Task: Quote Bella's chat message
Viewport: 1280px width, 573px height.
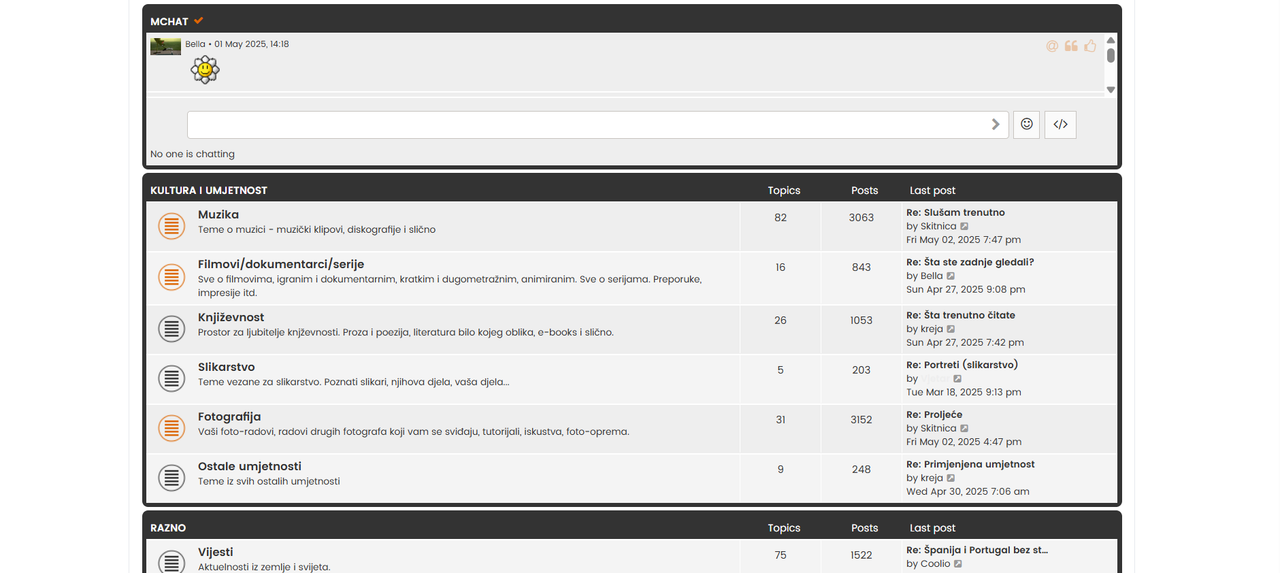Action: click(x=1071, y=46)
